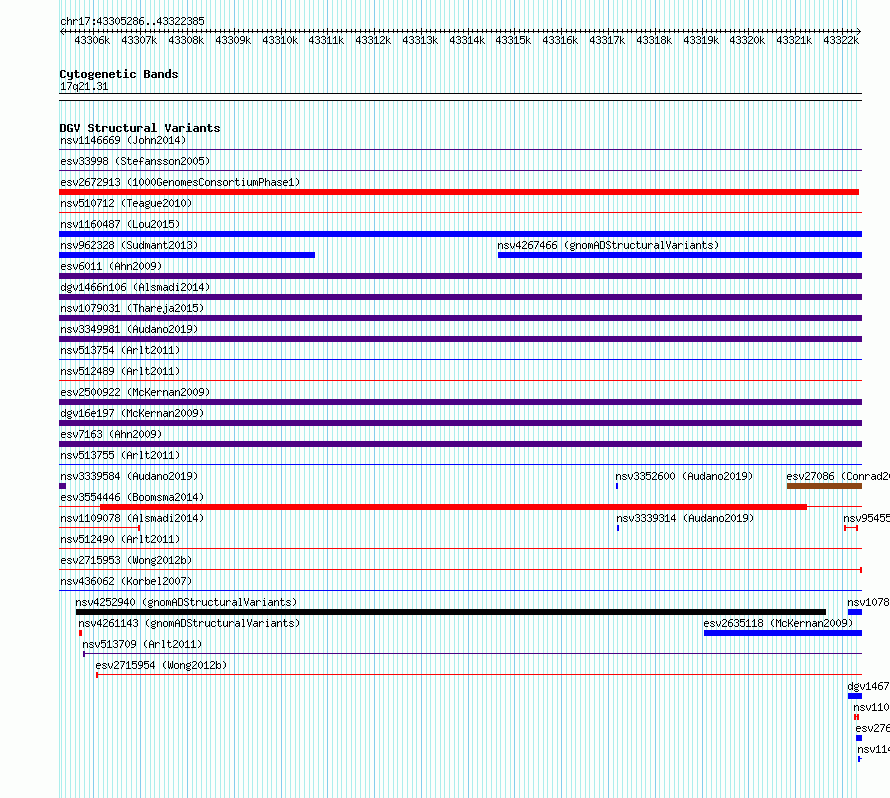Screen dimensions: 890x798
Task: Open variant nsv512489 (Arlt2011)
Action: click(120, 371)
